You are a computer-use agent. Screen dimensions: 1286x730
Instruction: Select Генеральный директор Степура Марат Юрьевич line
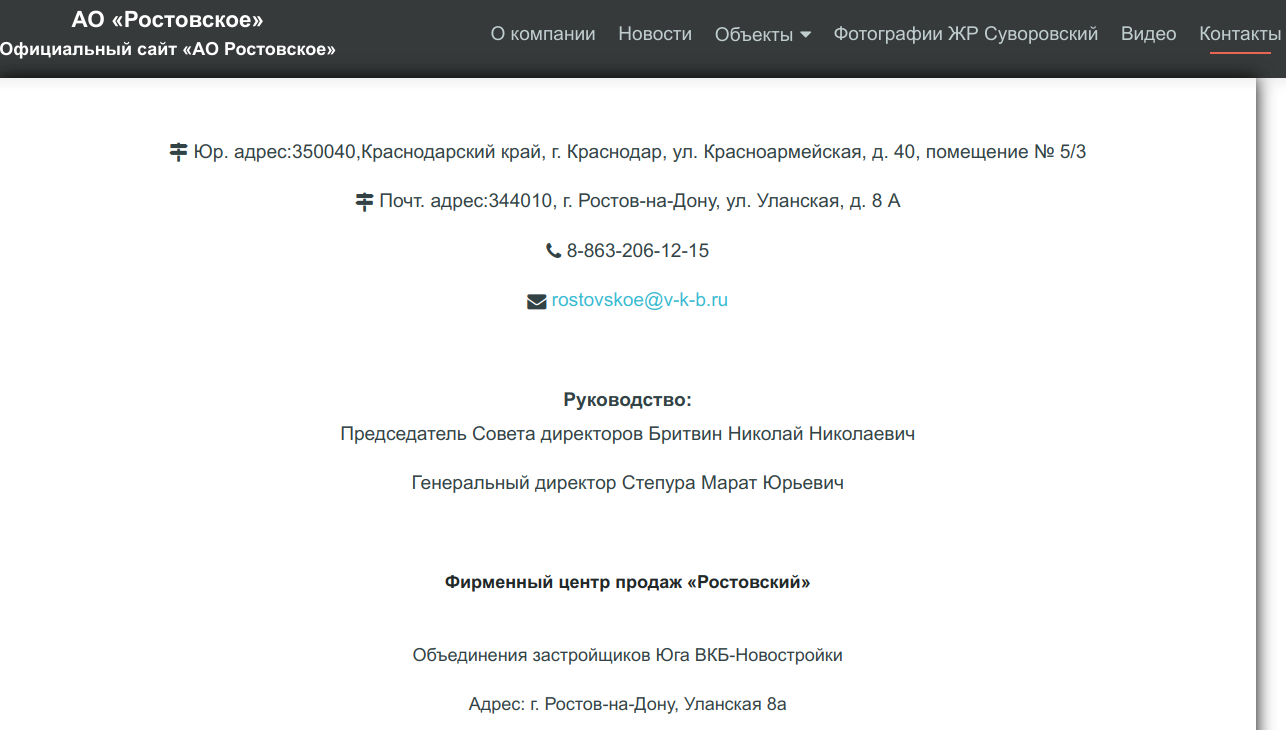click(628, 483)
